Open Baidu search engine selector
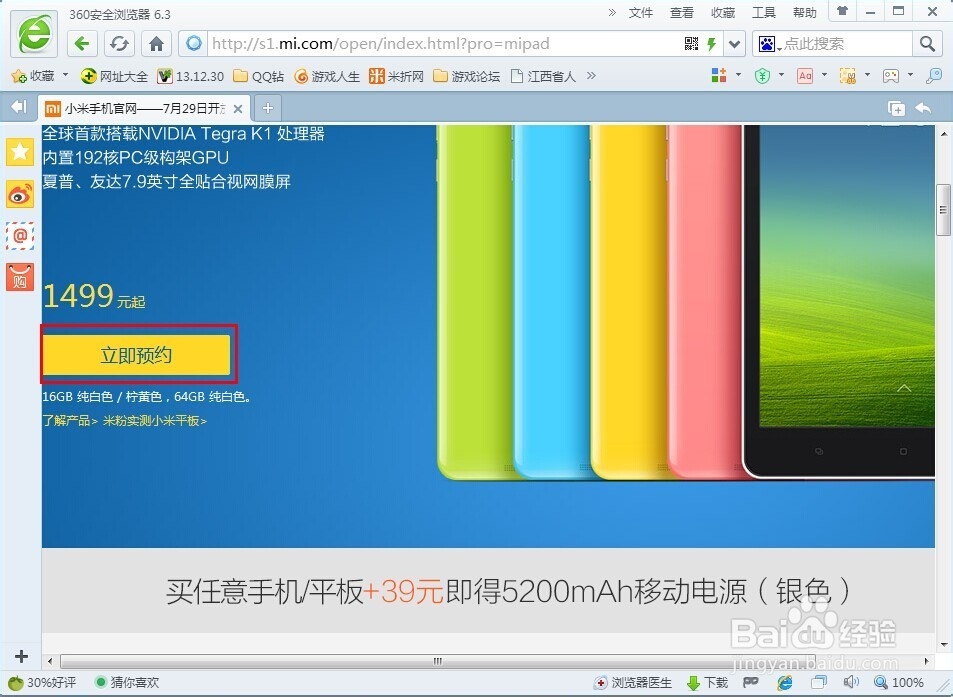Image resolution: width=953 pixels, height=697 pixels. point(768,44)
